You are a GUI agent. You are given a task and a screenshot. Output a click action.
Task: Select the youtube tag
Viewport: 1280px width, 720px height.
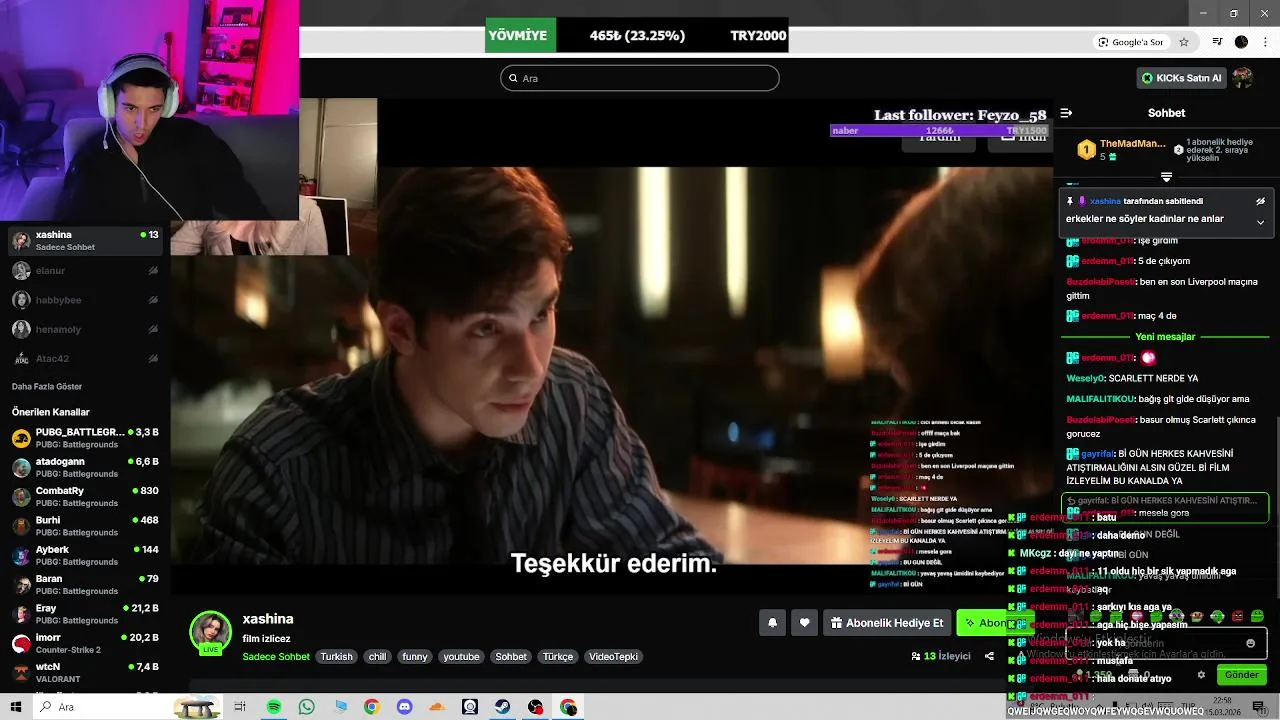tap(462, 657)
